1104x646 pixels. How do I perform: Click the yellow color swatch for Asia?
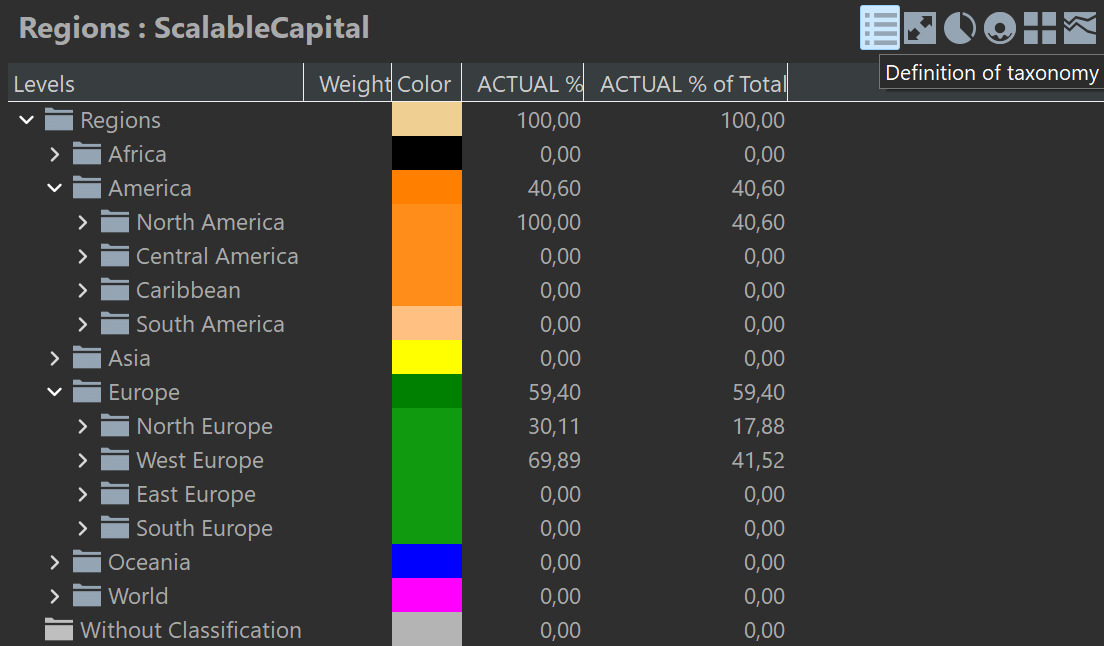(427, 357)
